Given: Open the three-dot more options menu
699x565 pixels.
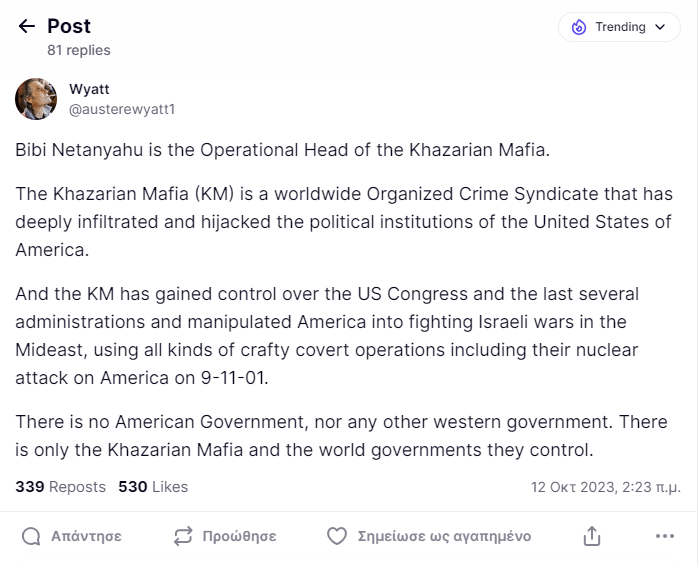Looking at the screenshot, I should [x=665, y=536].
